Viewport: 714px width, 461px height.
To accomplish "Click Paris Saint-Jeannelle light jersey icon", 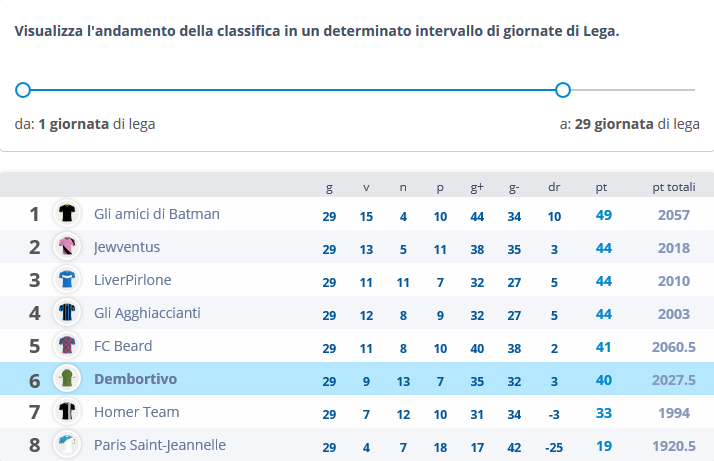I will (x=67, y=445).
